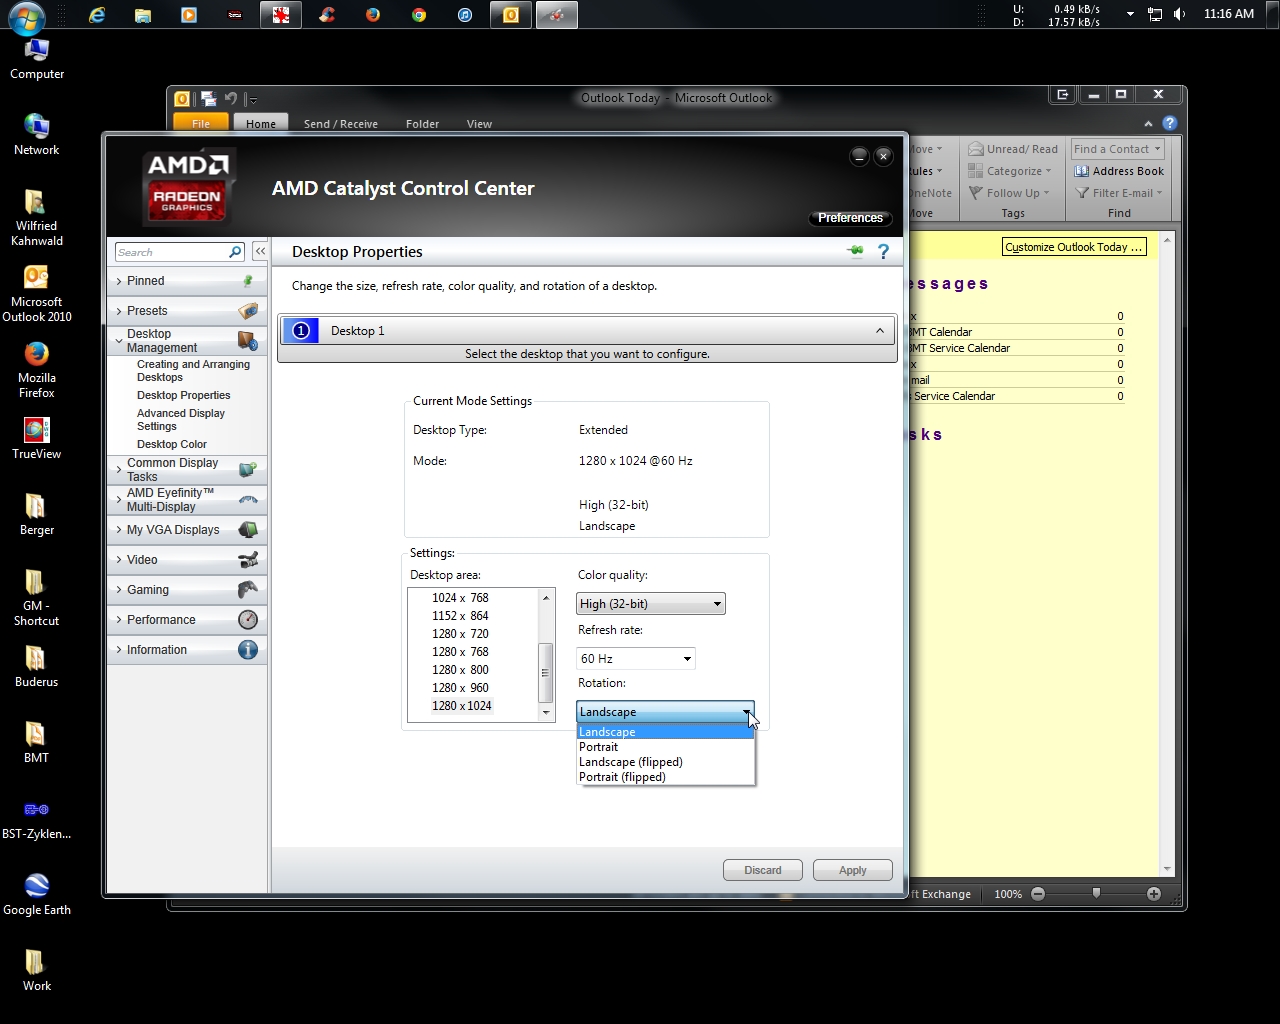This screenshot has width=1280, height=1024.
Task: Click the Undo icon in Outlook's title bar
Action: pyautogui.click(x=231, y=98)
